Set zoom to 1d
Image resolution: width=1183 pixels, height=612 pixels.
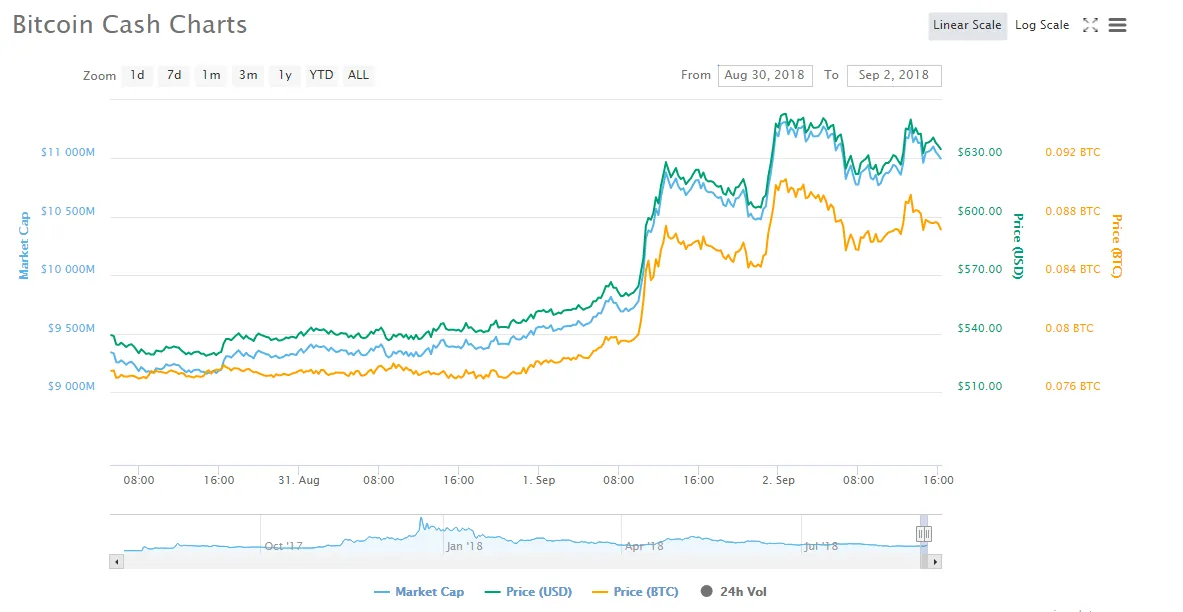(137, 75)
